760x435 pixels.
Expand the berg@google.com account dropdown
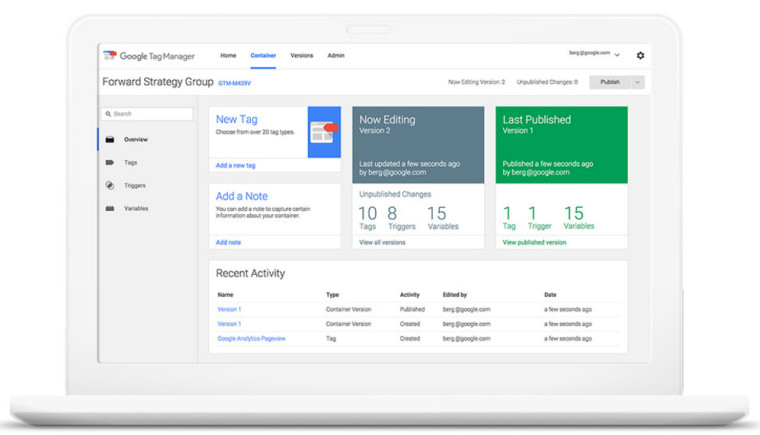(x=617, y=55)
